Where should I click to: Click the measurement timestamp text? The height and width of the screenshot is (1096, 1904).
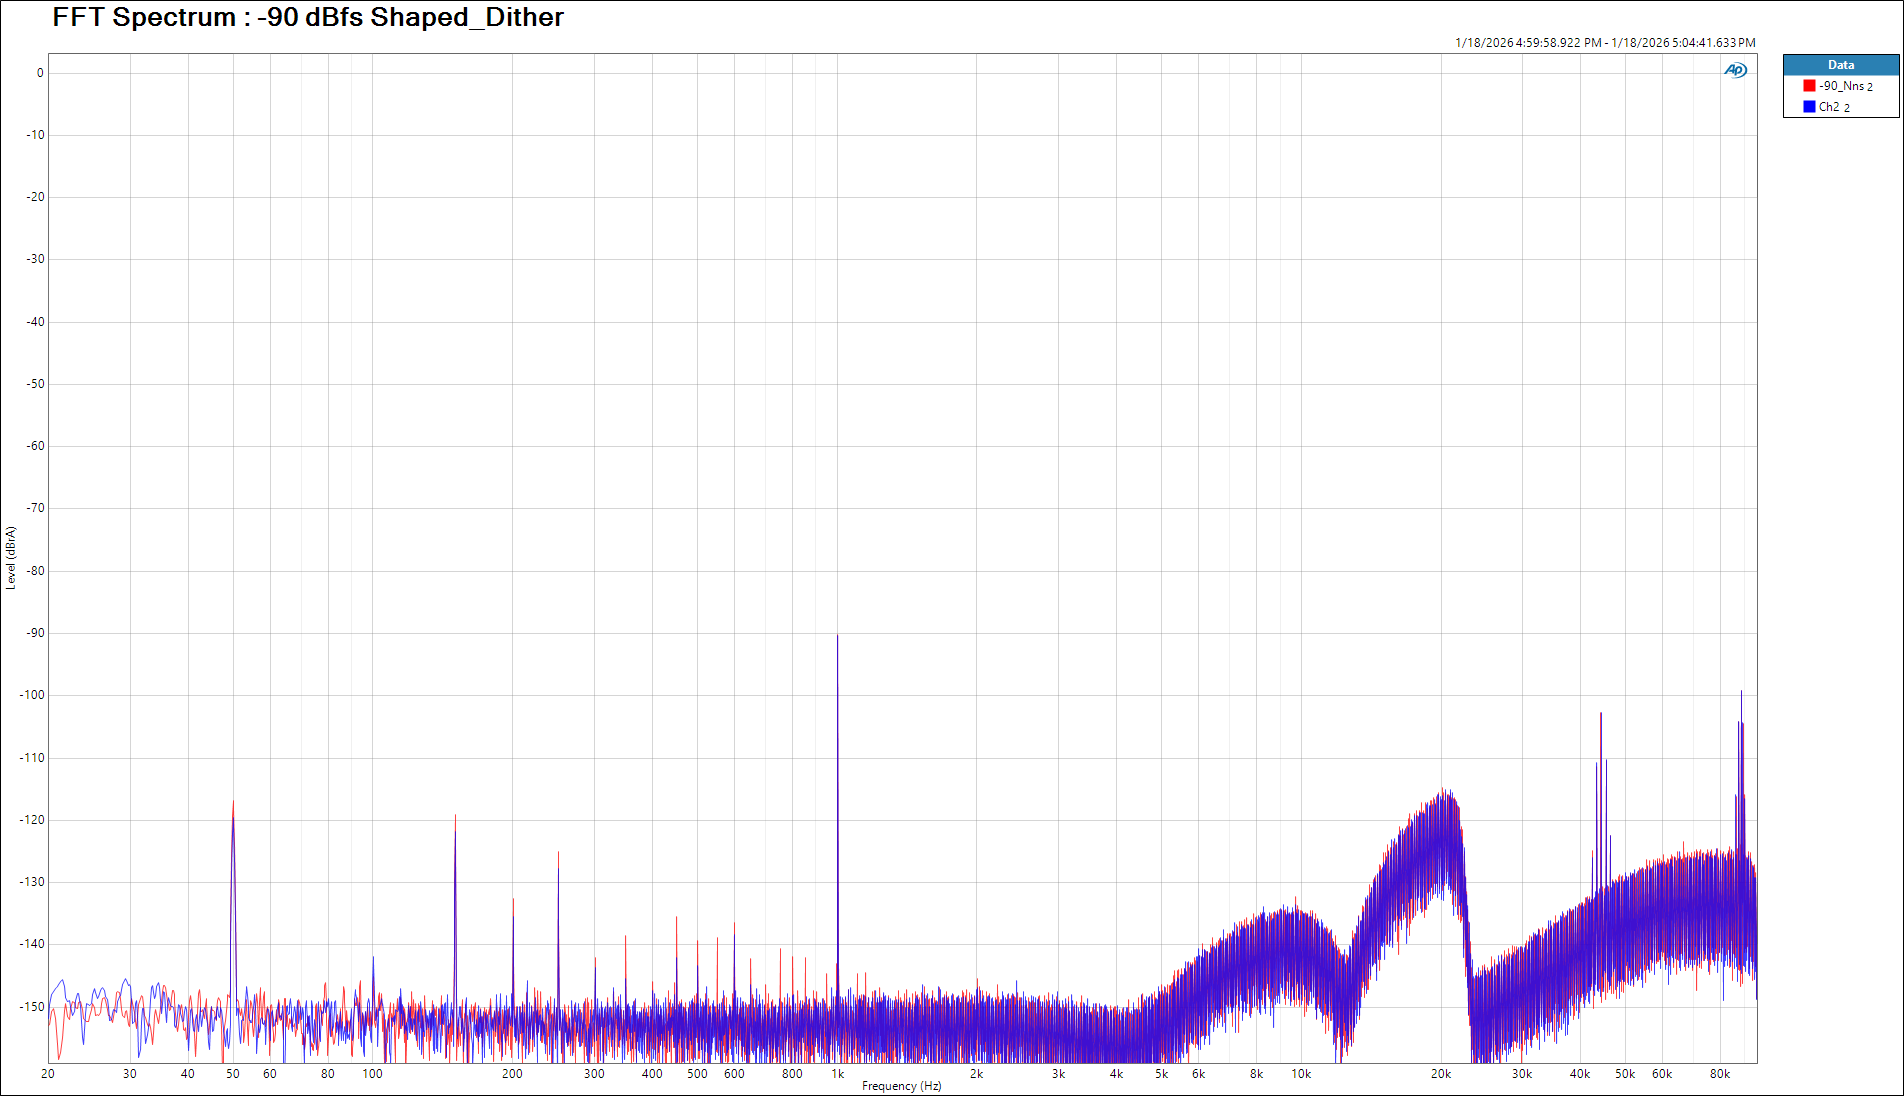(x=1604, y=43)
